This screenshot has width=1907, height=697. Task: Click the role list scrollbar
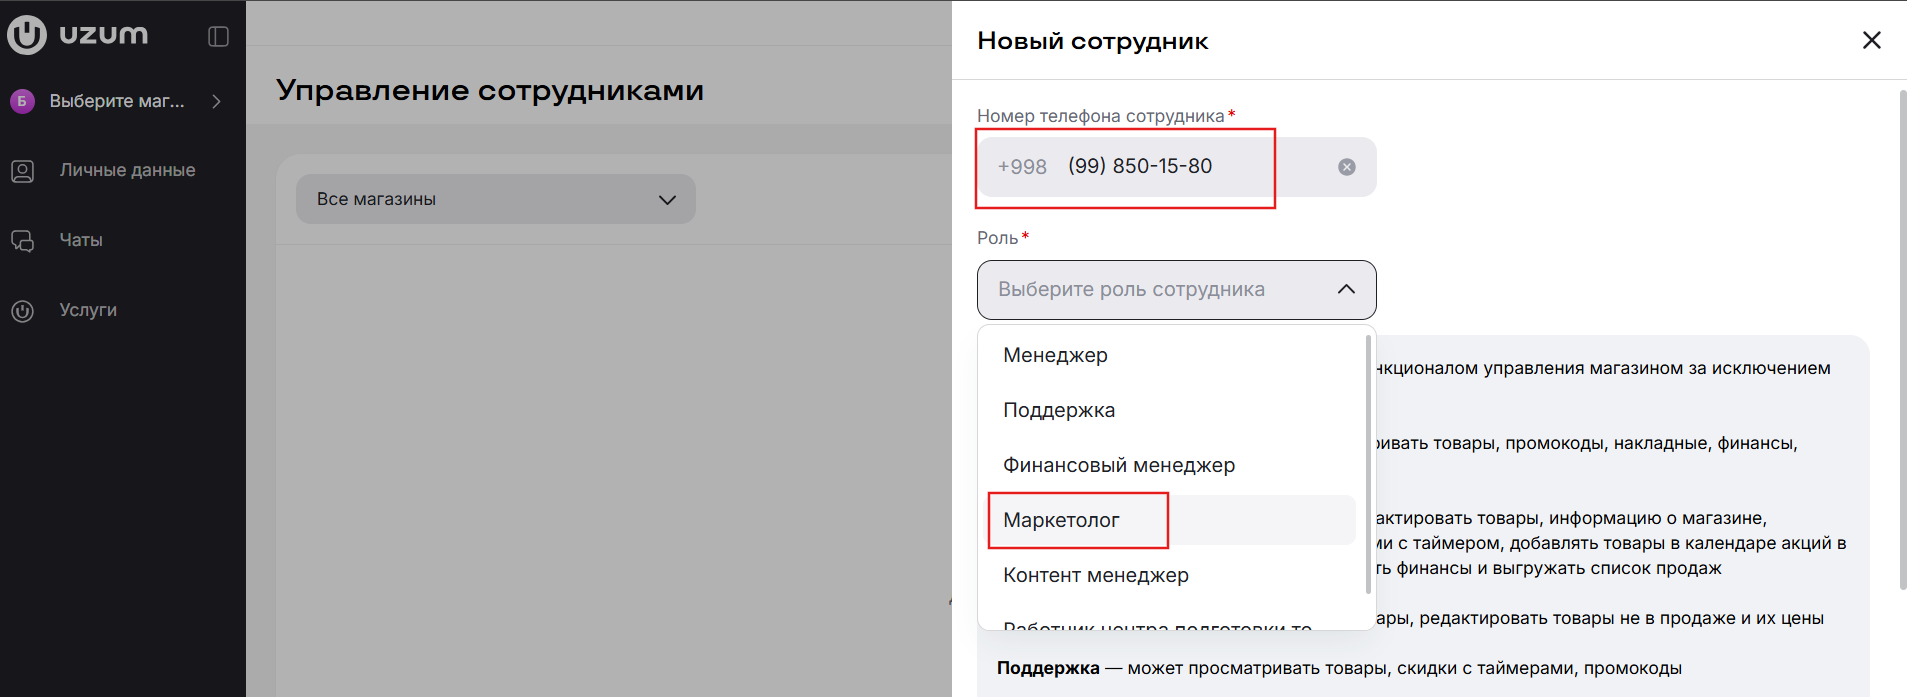1368,464
